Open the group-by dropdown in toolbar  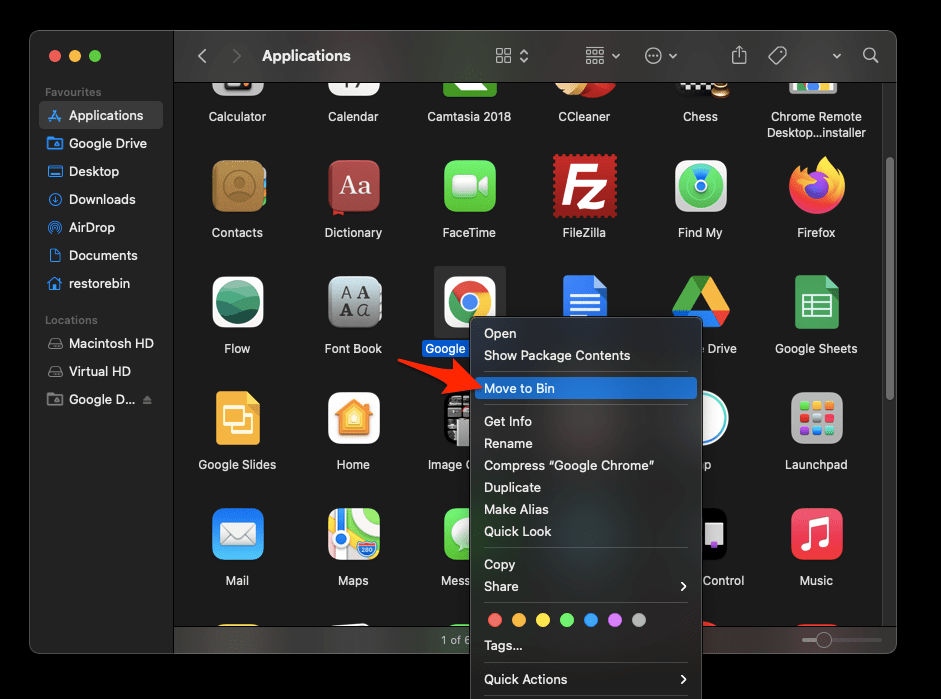pyautogui.click(x=602, y=56)
